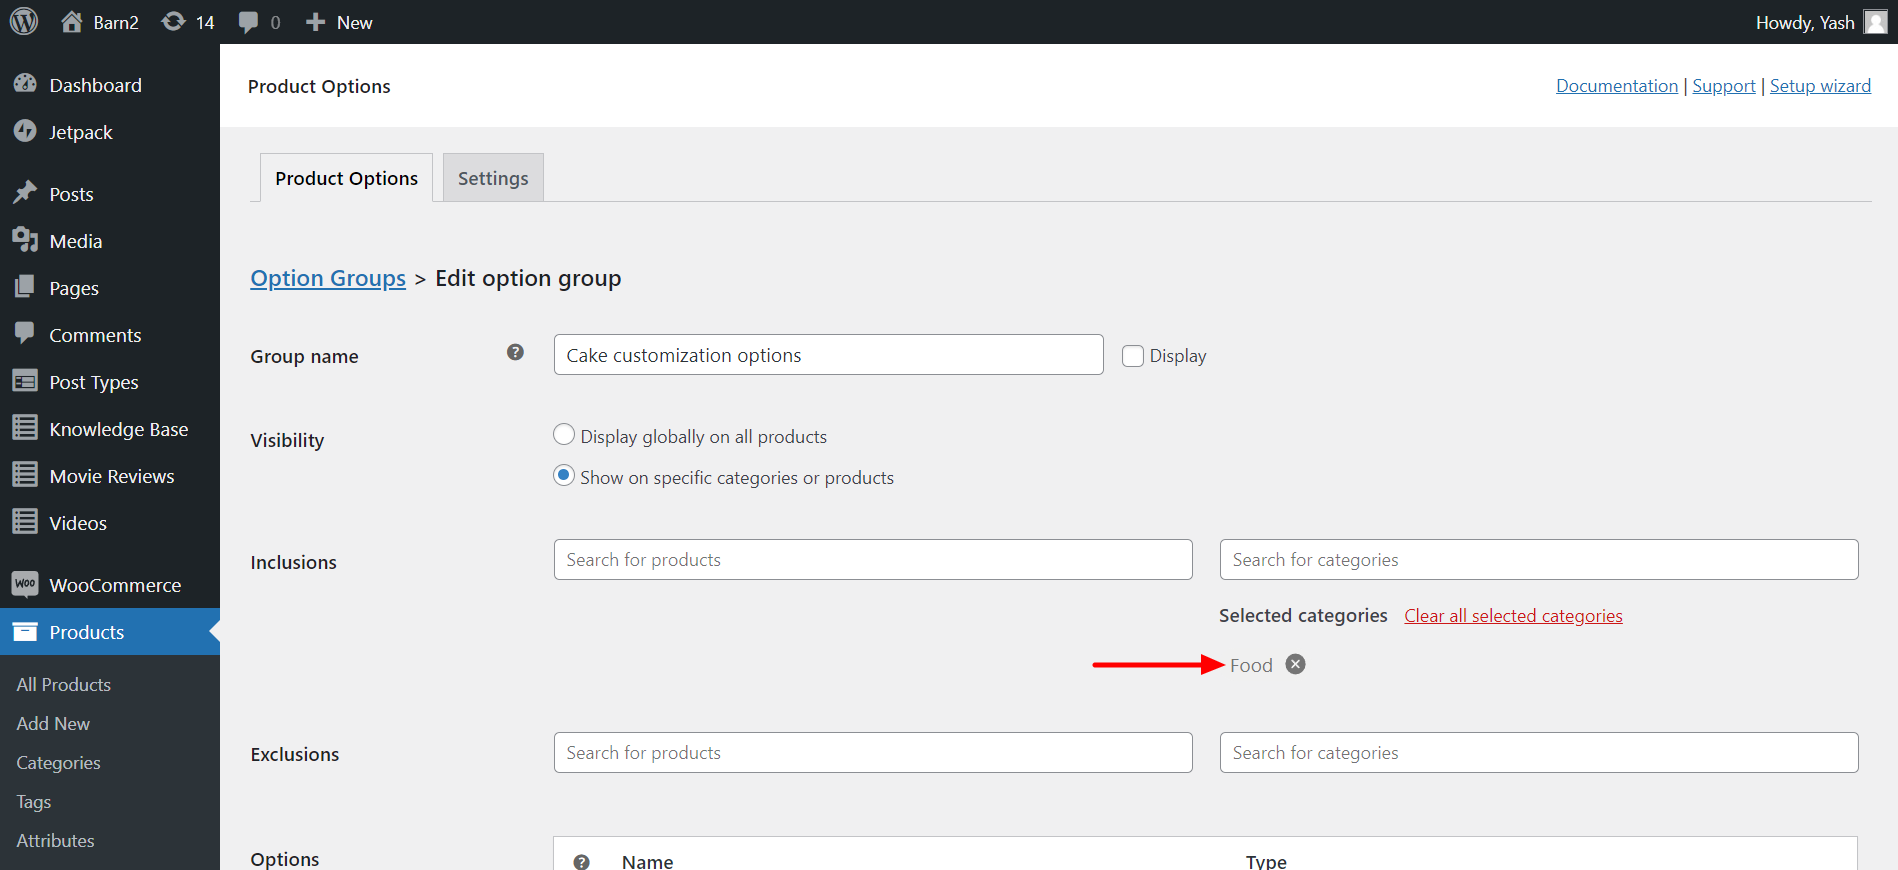Select Display globally on all products
The image size is (1898, 870).
pos(564,435)
